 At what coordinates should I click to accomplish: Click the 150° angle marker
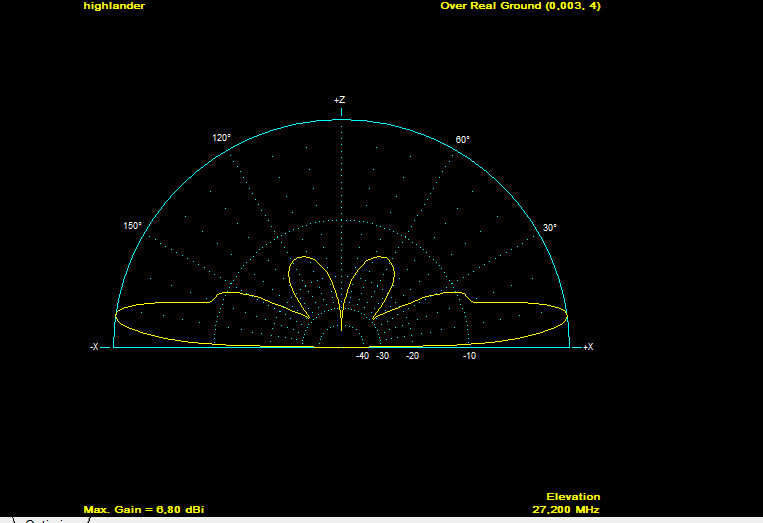pos(132,226)
